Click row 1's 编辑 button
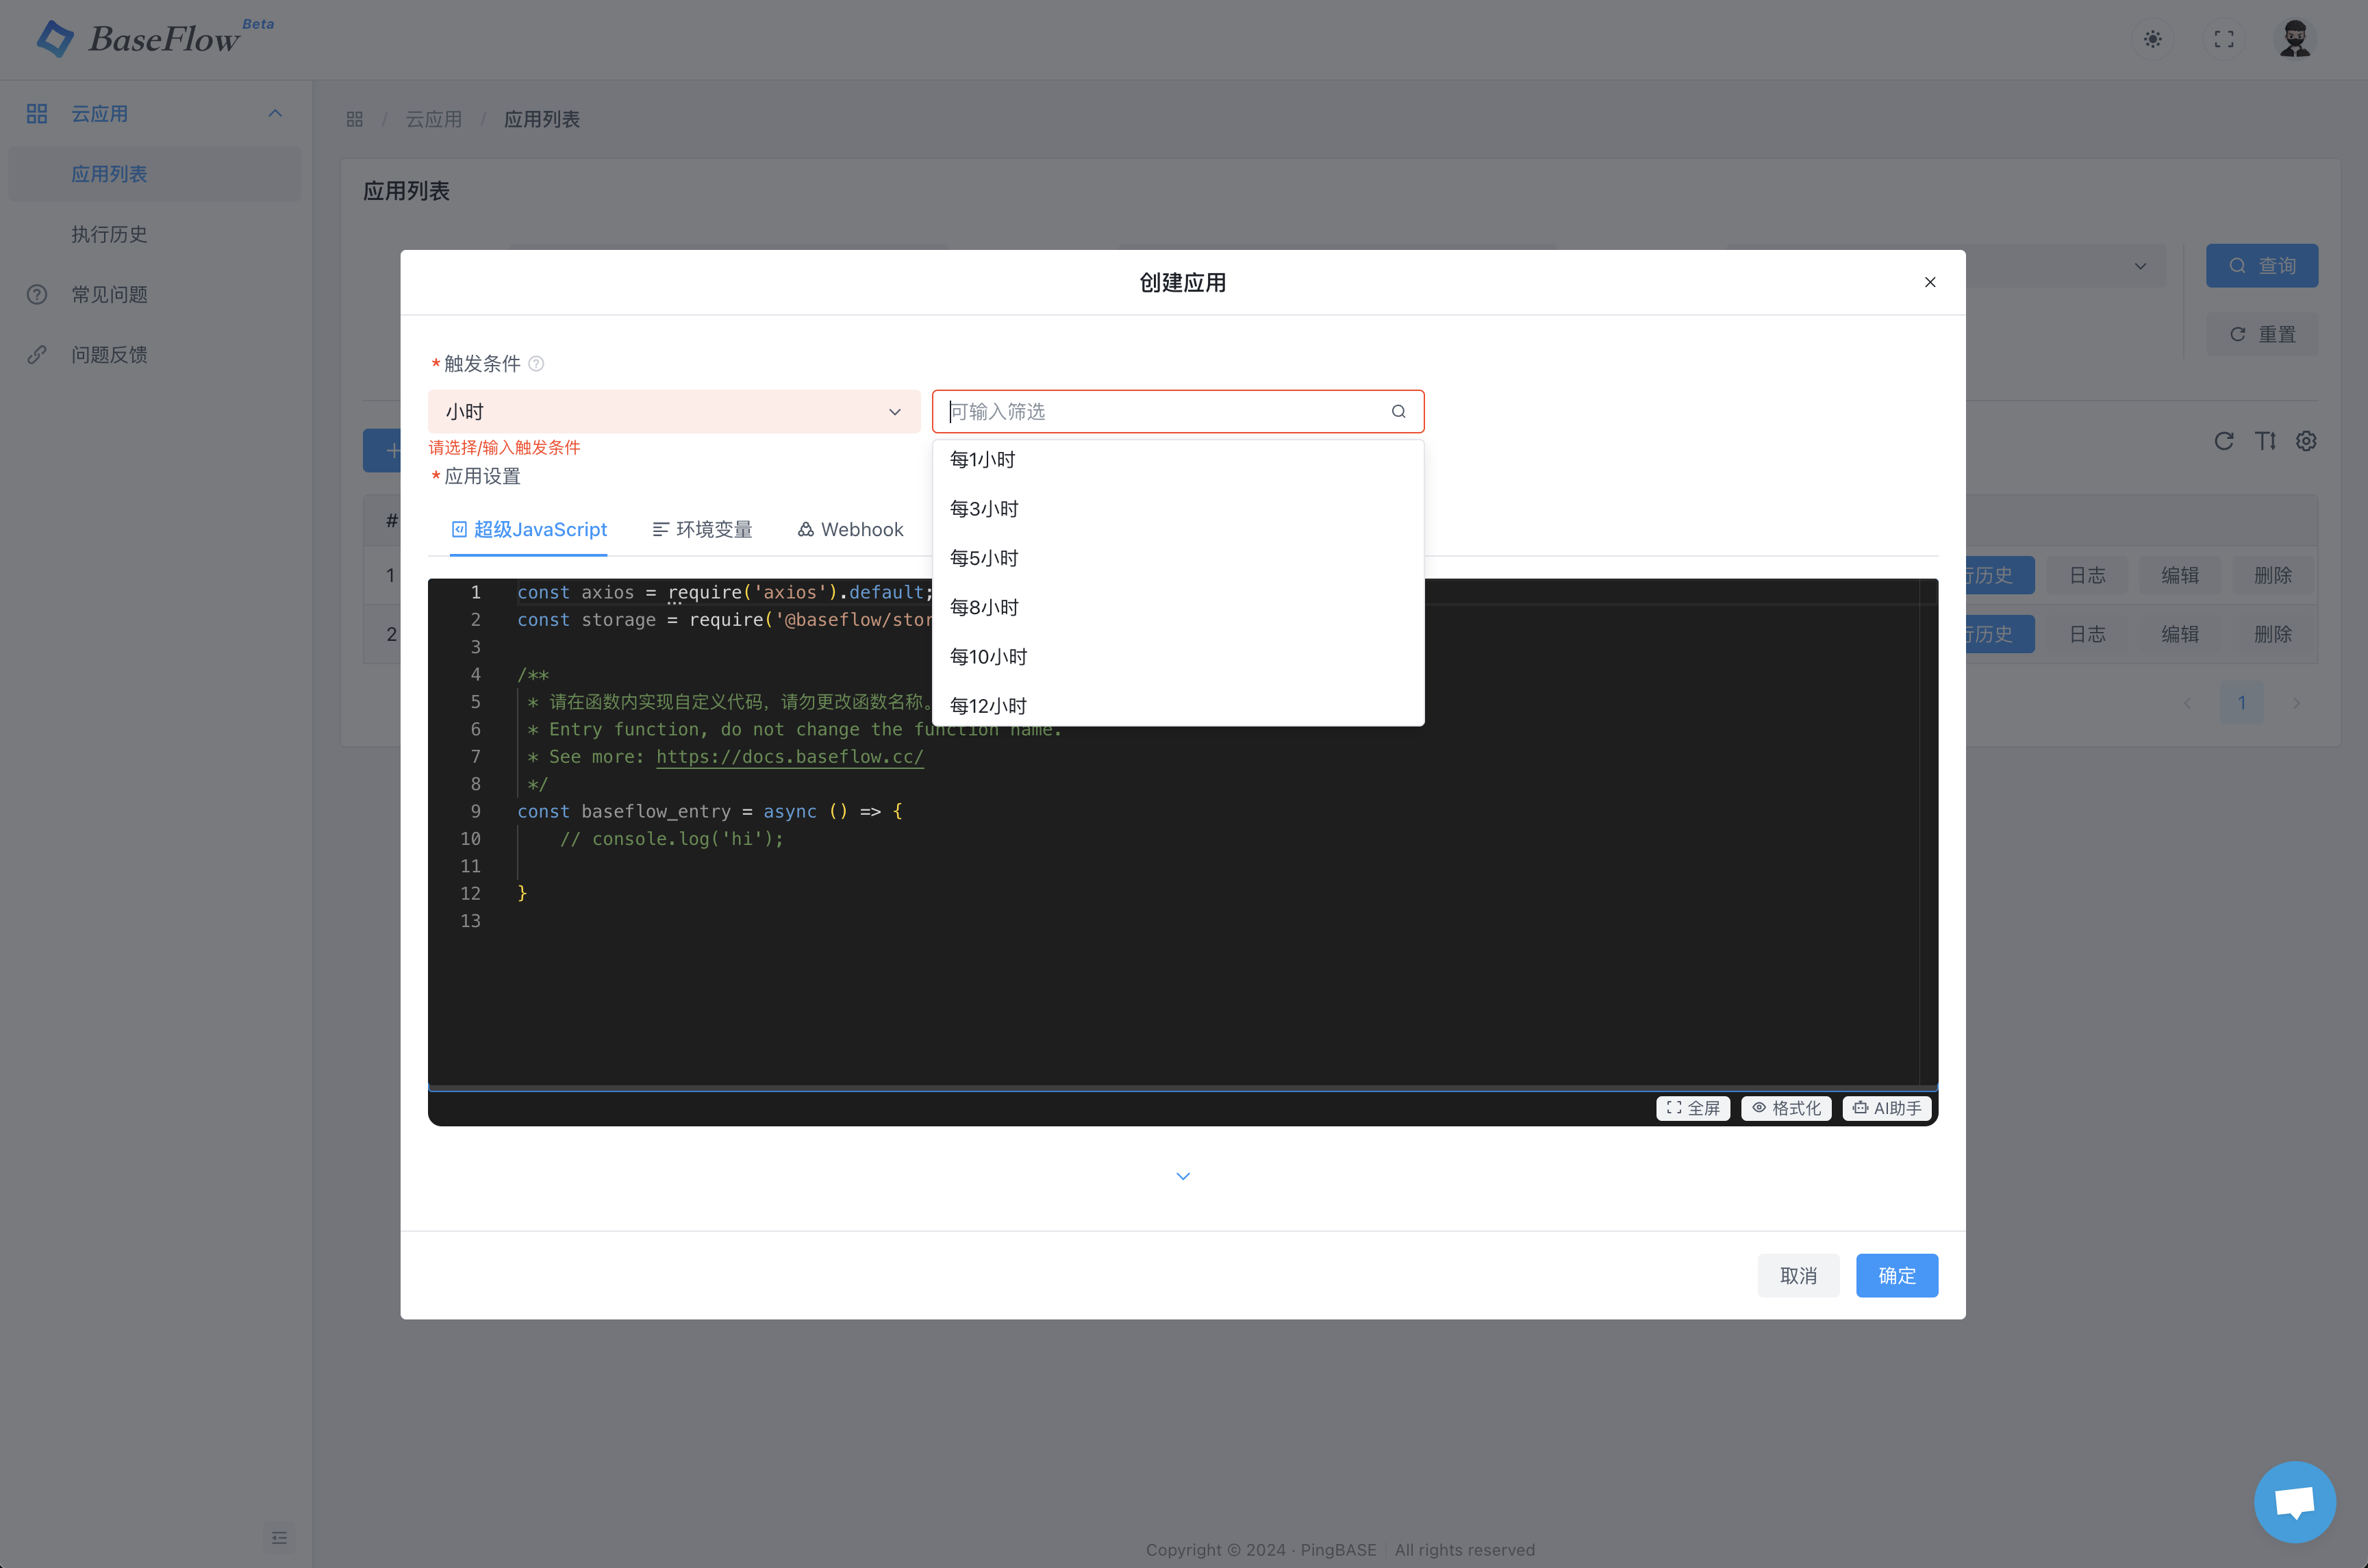Image resolution: width=2368 pixels, height=1568 pixels. coord(2179,575)
